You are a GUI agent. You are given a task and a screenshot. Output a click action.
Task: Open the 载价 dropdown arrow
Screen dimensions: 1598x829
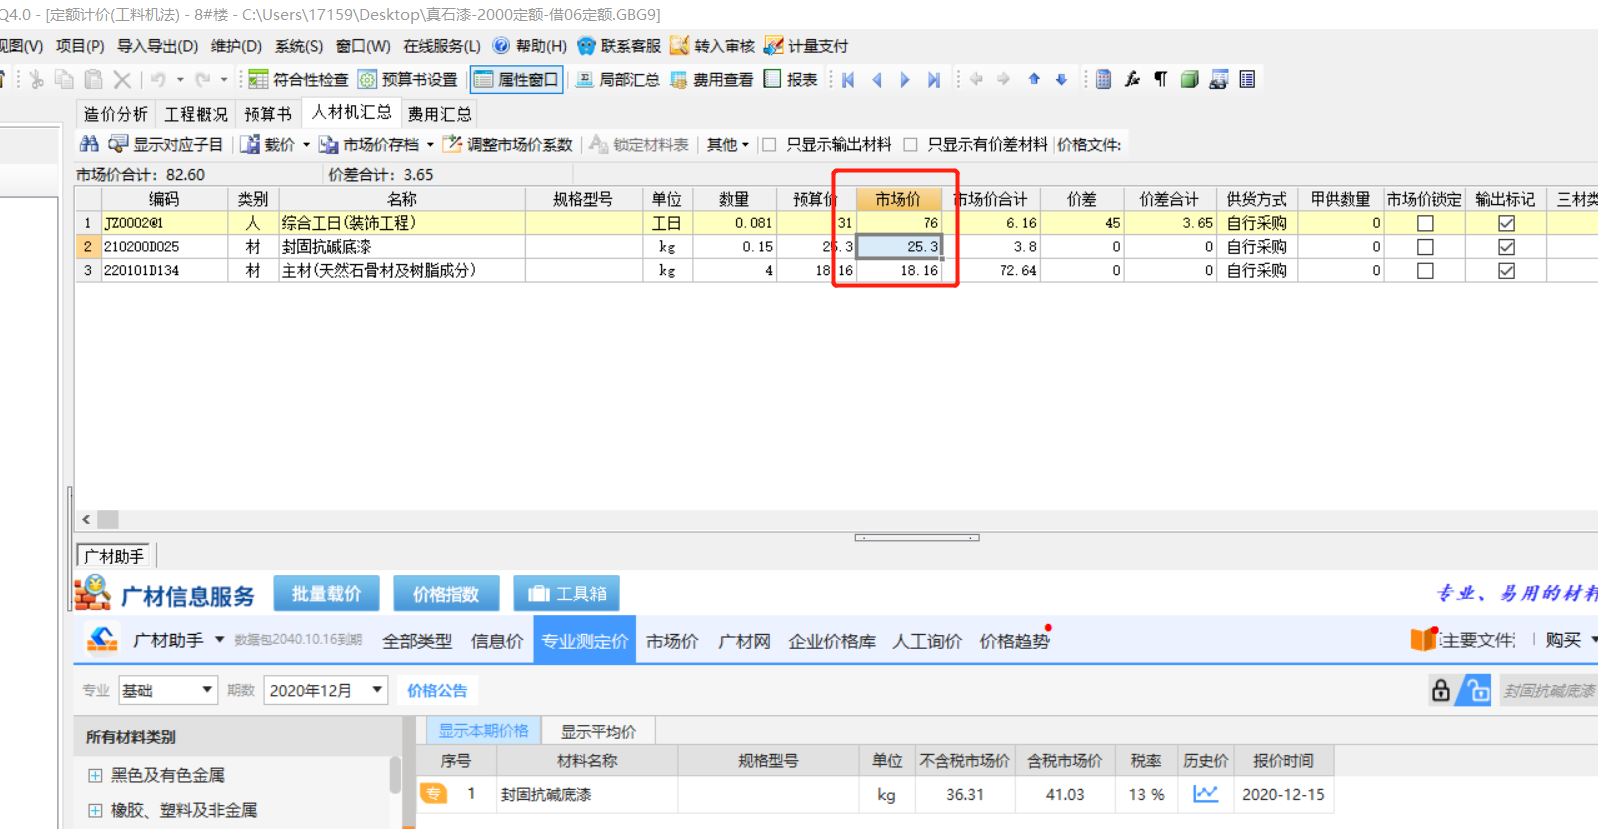(x=306, y=145)
